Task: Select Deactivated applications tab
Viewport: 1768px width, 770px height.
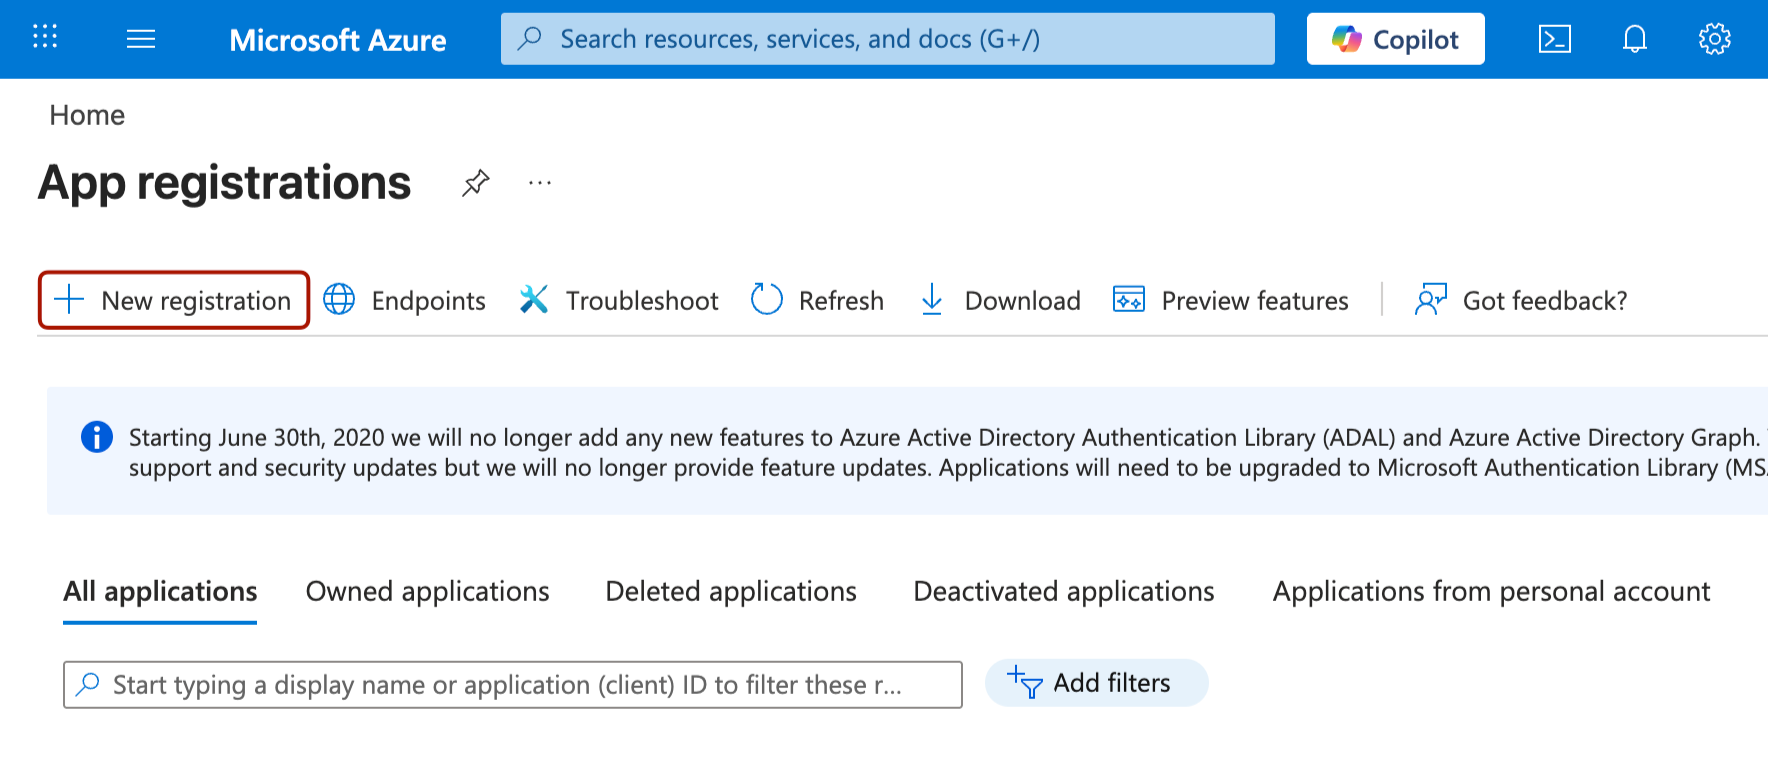Action: [1064, 592]
